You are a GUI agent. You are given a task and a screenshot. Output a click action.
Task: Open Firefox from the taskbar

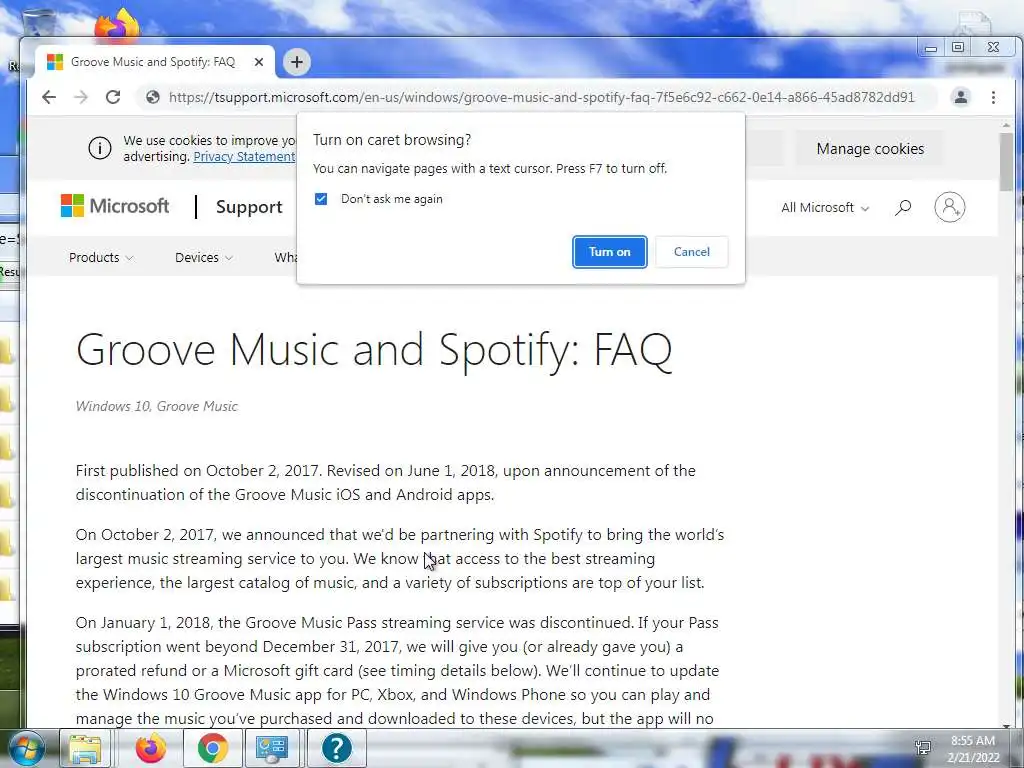point(150,748)
